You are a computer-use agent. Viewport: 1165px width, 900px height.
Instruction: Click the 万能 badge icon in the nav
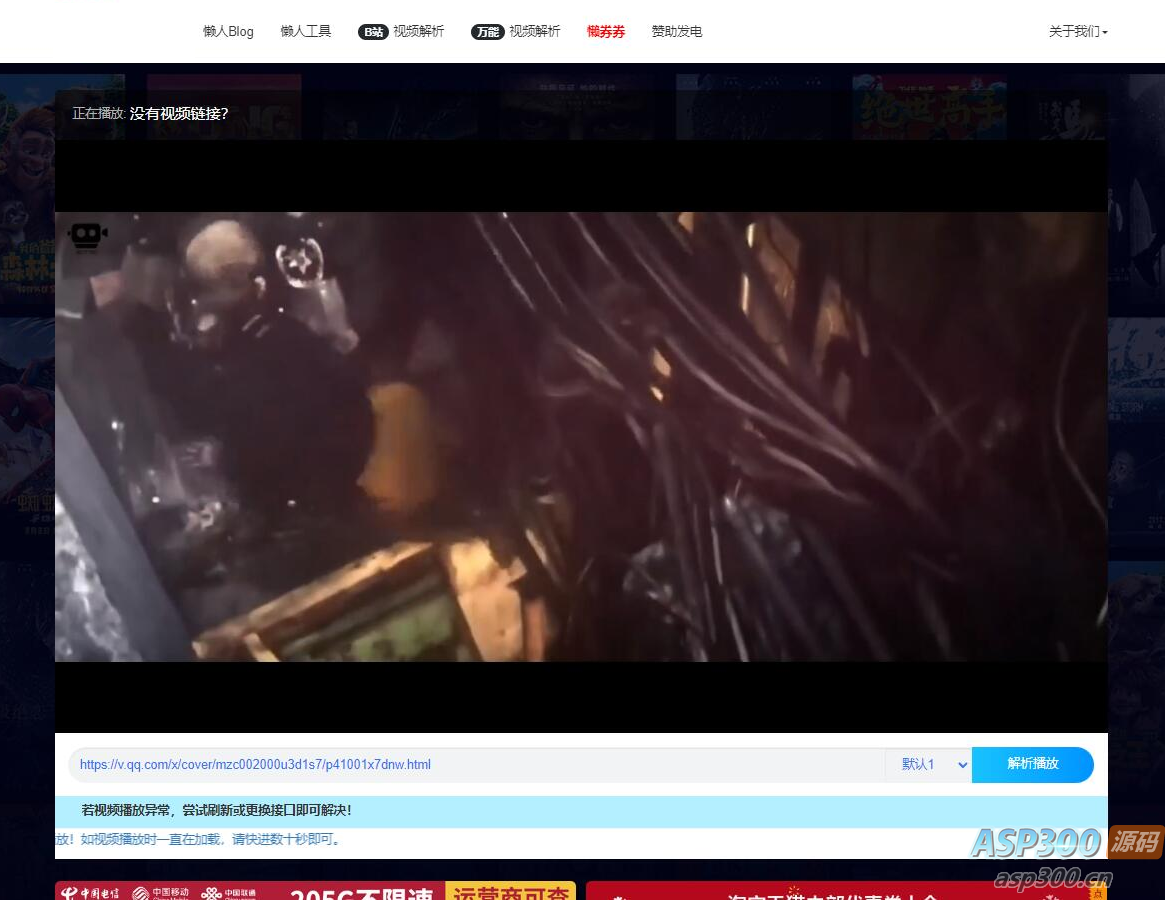tap(487, 32)
